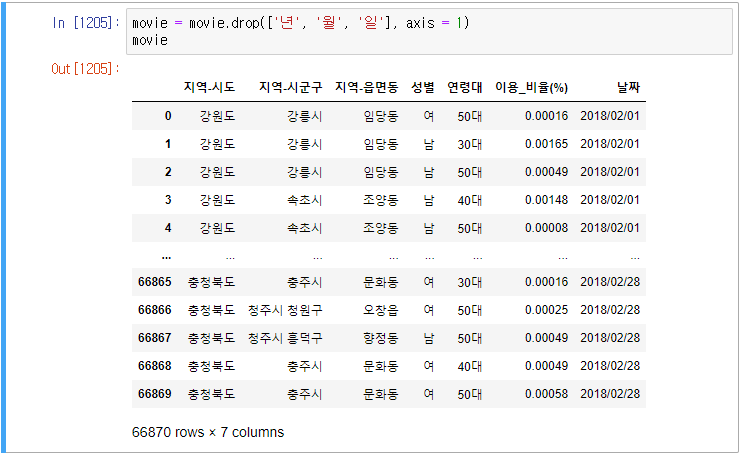This screenshot has width=739, height=454.
Task: Click the Out[1205] prompt label
Action: 85,69
